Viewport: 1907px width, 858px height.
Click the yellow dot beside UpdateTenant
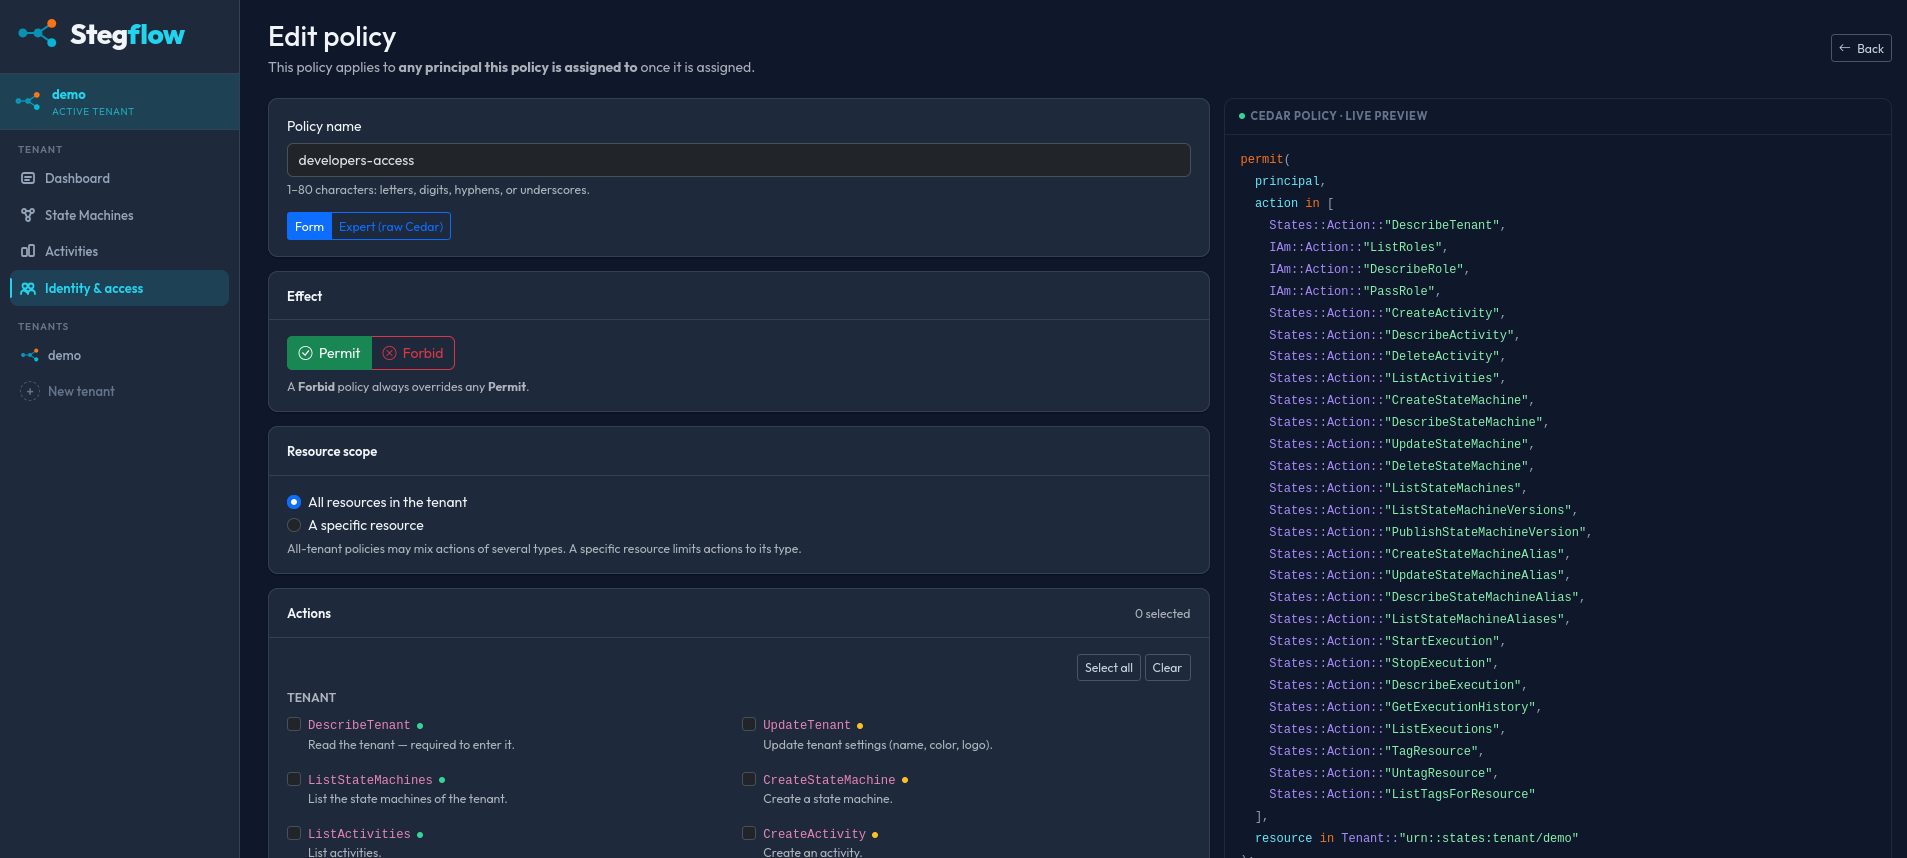click(860, 726)
